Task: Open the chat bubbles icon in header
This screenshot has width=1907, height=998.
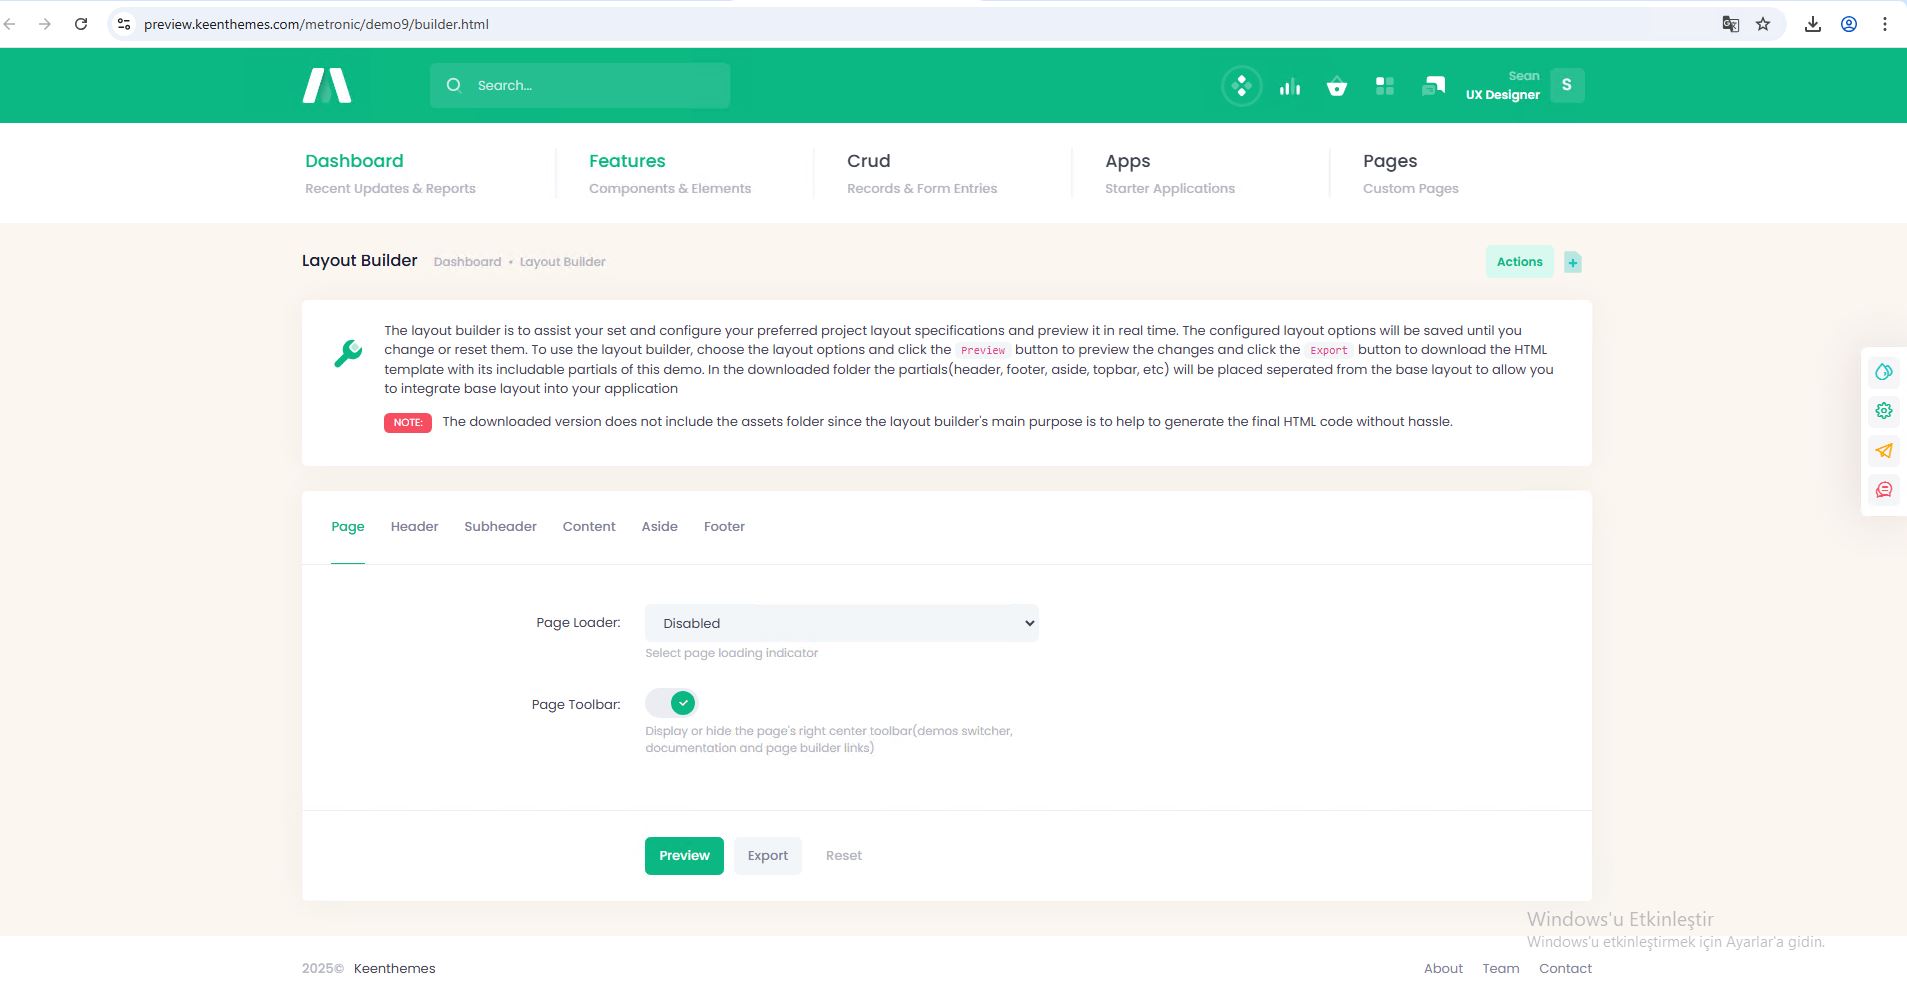Action: (x=1432, y=87)
